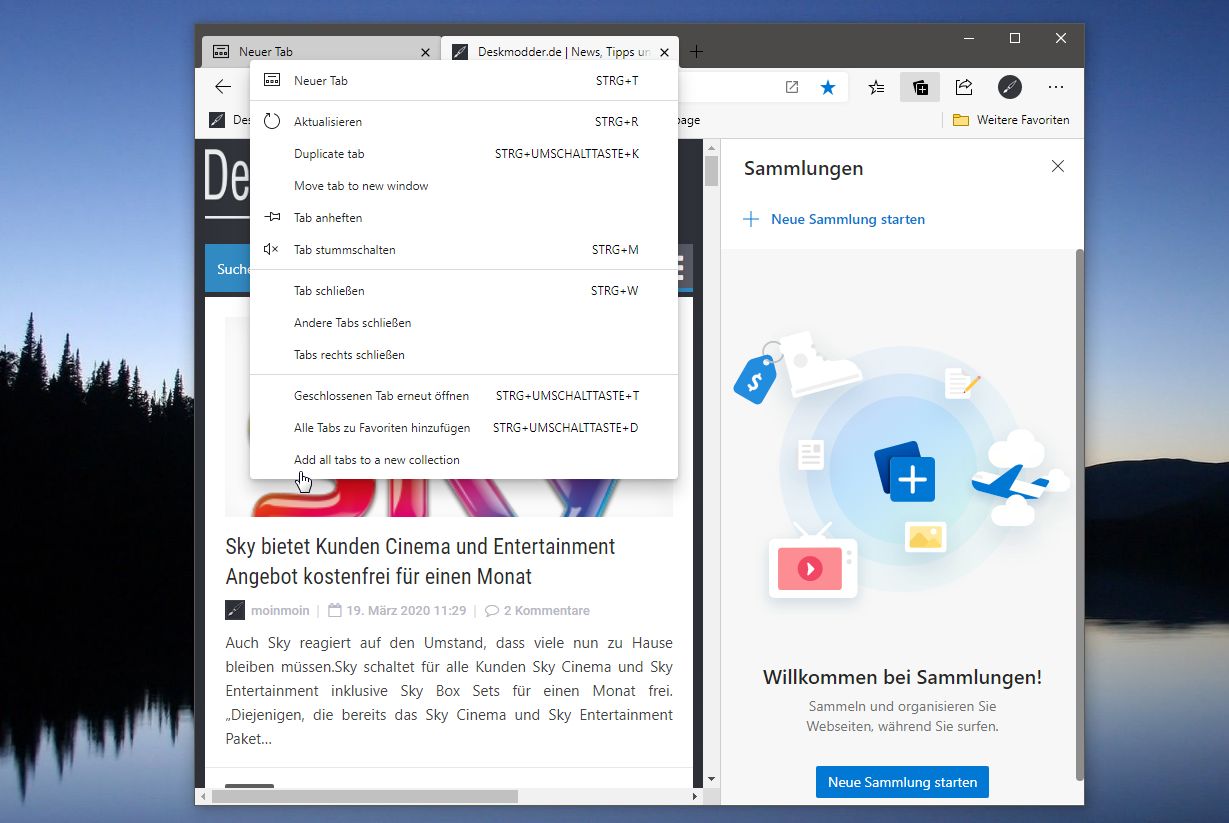Click the Share toolbar icon

(964, 87)
